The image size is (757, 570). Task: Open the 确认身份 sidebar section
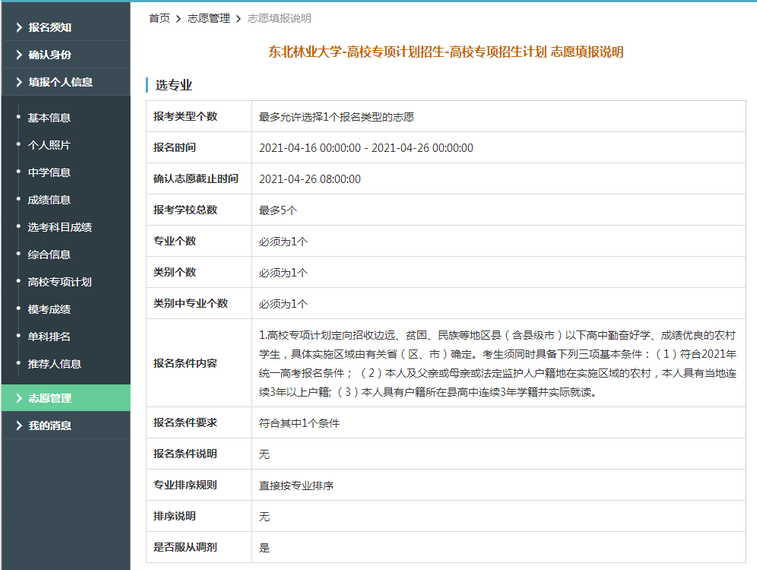tap(66, 55)
